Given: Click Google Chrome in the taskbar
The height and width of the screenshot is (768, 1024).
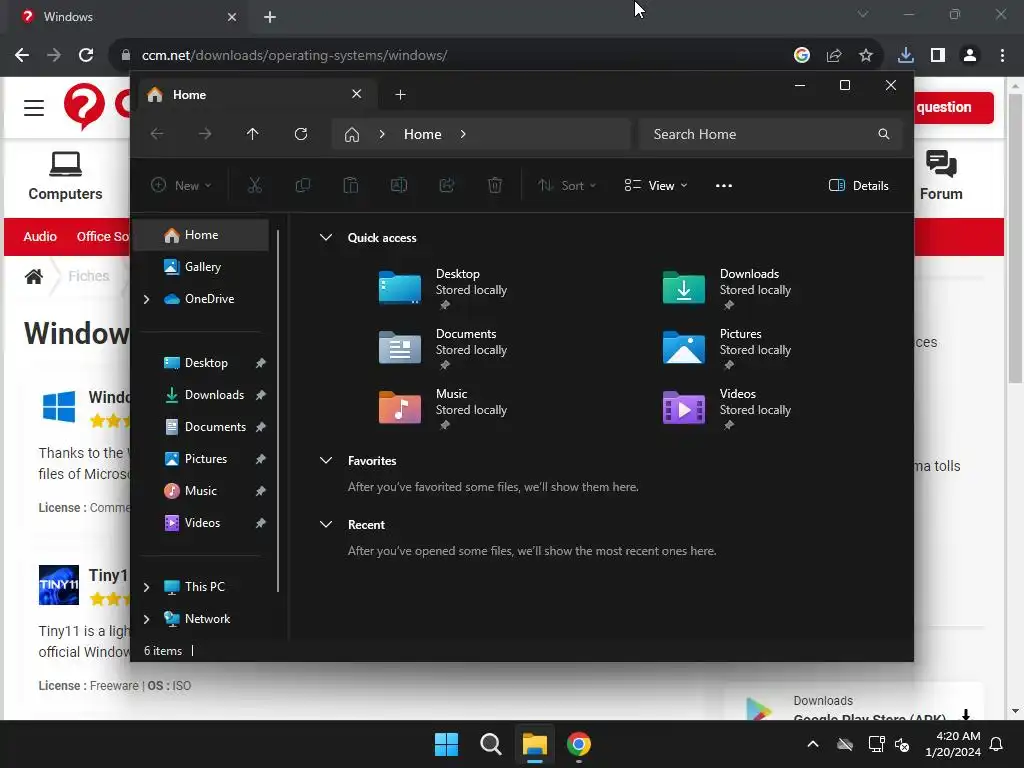Looking at the screenshot, I should pos(579,744).
